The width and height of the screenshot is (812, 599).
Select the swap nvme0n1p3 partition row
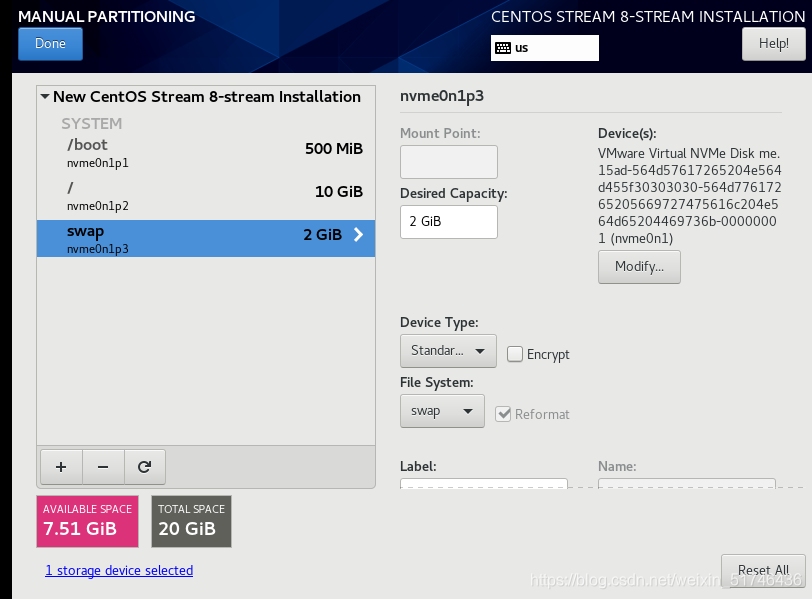pos(206,239)
